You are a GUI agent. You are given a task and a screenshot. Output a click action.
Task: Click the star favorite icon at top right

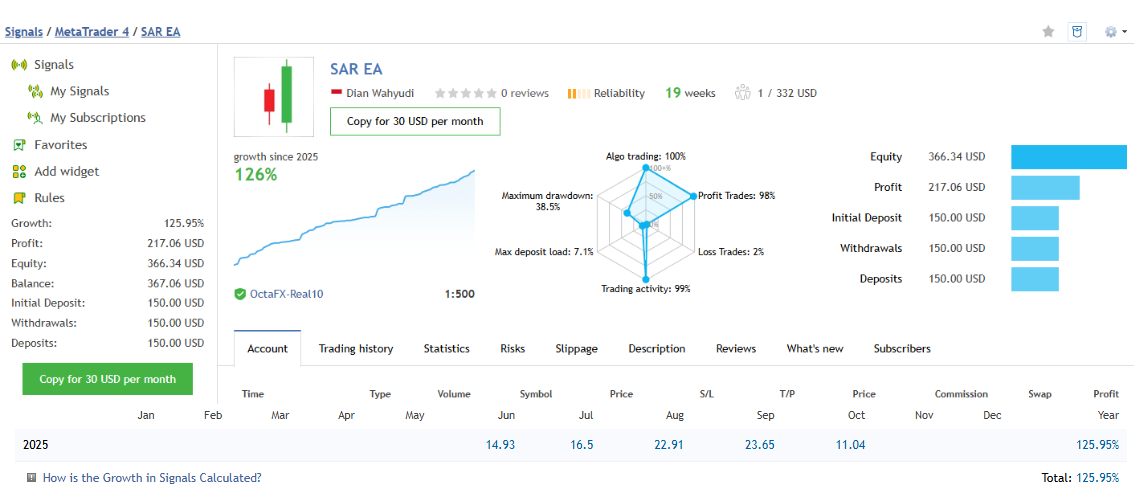1048,32
